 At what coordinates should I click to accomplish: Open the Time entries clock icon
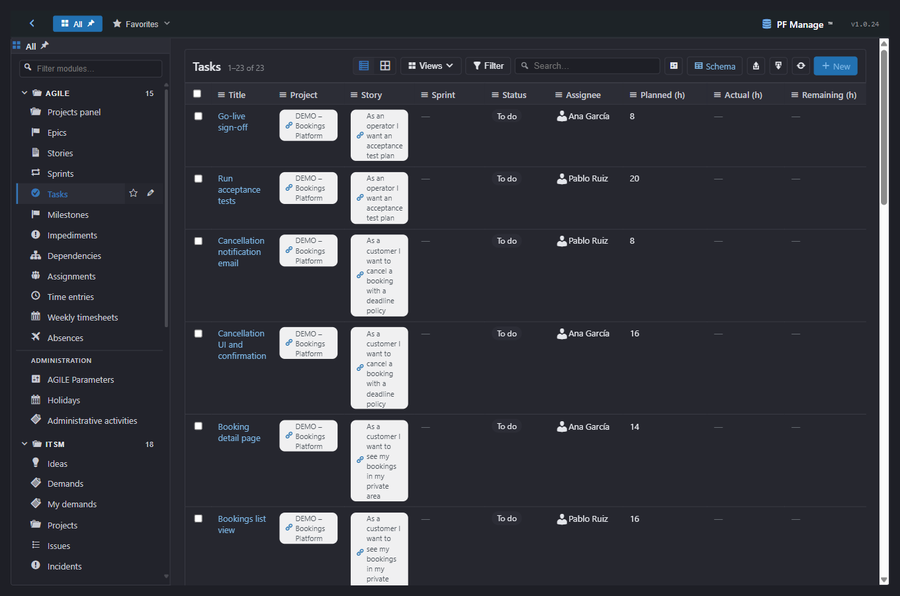36,296
